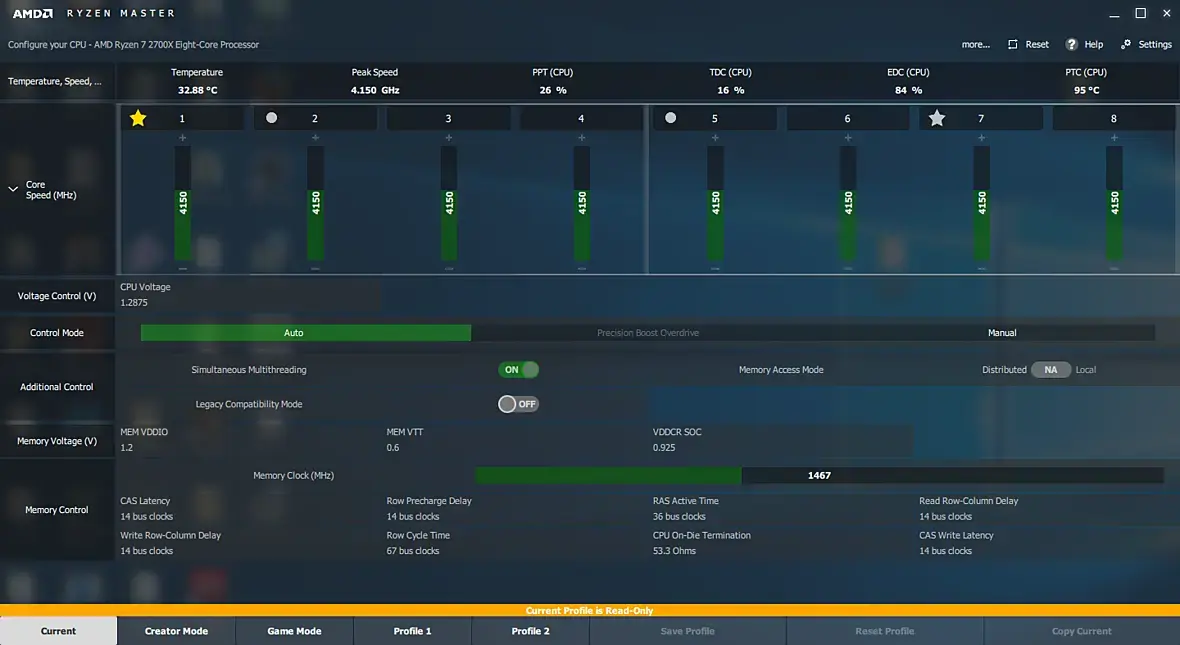Click RAS Active Time 36 bus clocks
The height and width of the screenshot is (645, 1180).
pyautogui.click(x=679, y=516)
